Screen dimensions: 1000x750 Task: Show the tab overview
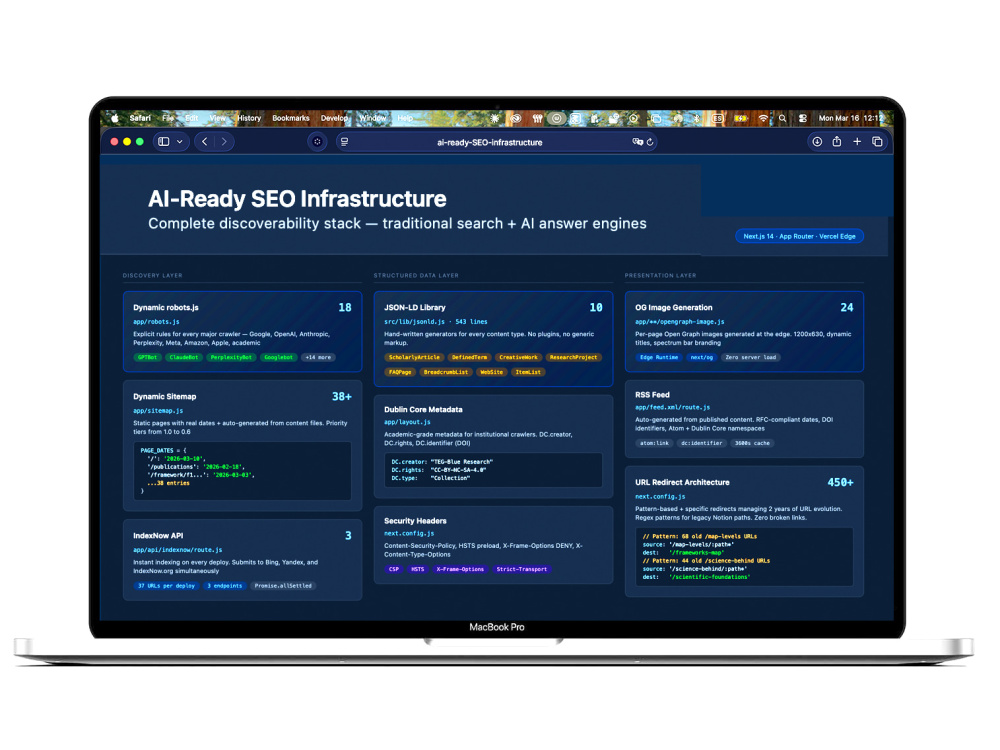click(877, 142)
